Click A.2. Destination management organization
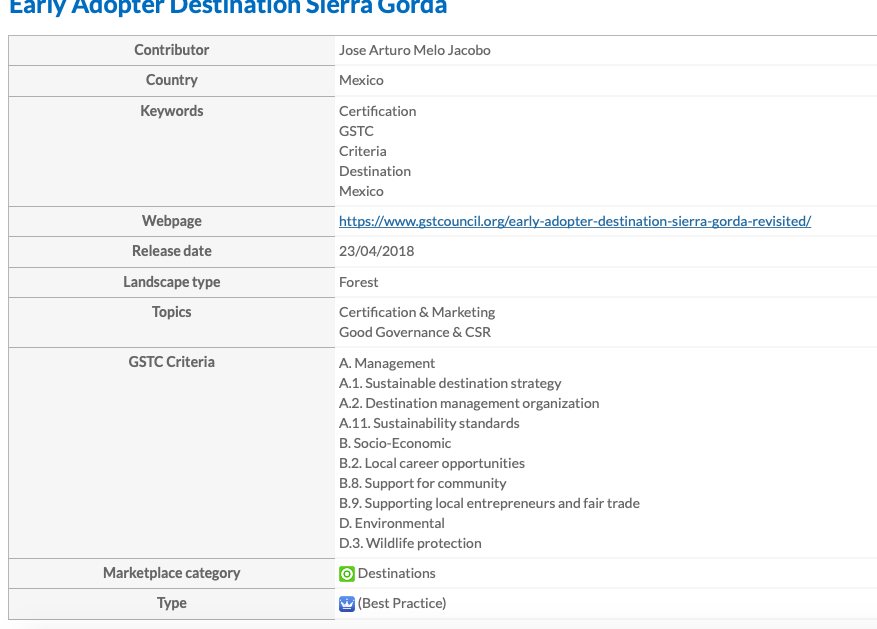 [x=469, y=404]
